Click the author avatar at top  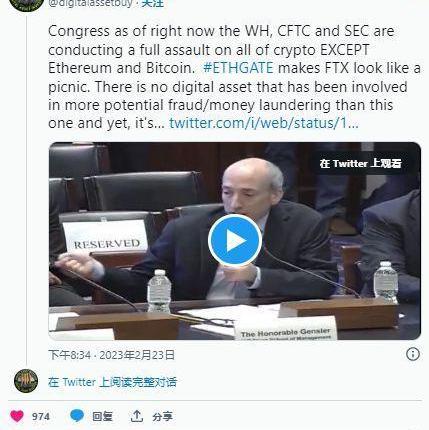coord(26,4)
